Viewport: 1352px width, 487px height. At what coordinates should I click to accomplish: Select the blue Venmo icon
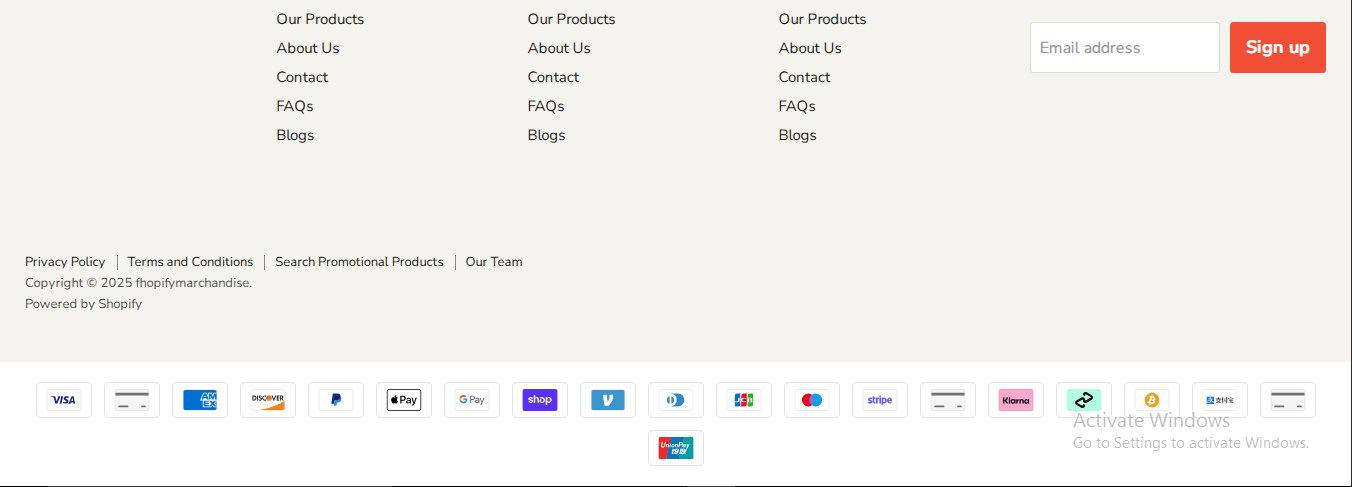pyautogui.click(x=608, y=400)
